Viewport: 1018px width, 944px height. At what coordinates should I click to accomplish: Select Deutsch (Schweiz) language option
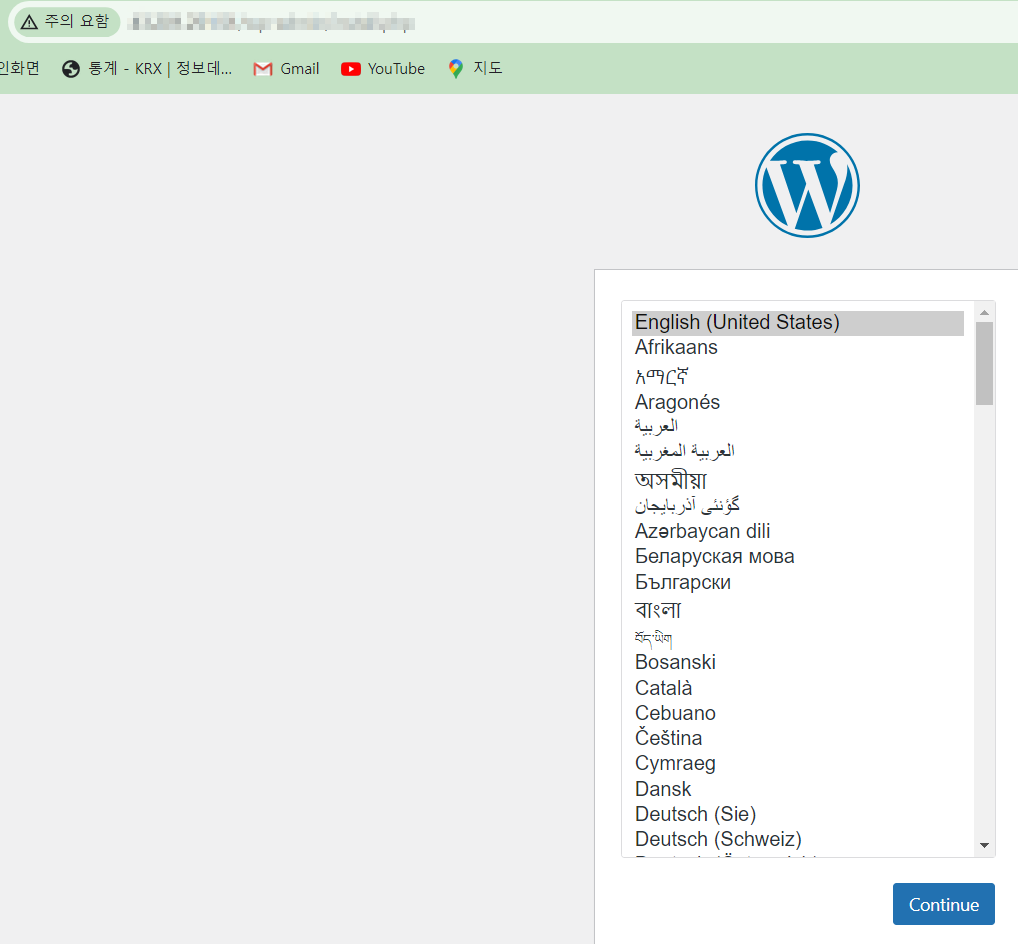coord(797,839)
